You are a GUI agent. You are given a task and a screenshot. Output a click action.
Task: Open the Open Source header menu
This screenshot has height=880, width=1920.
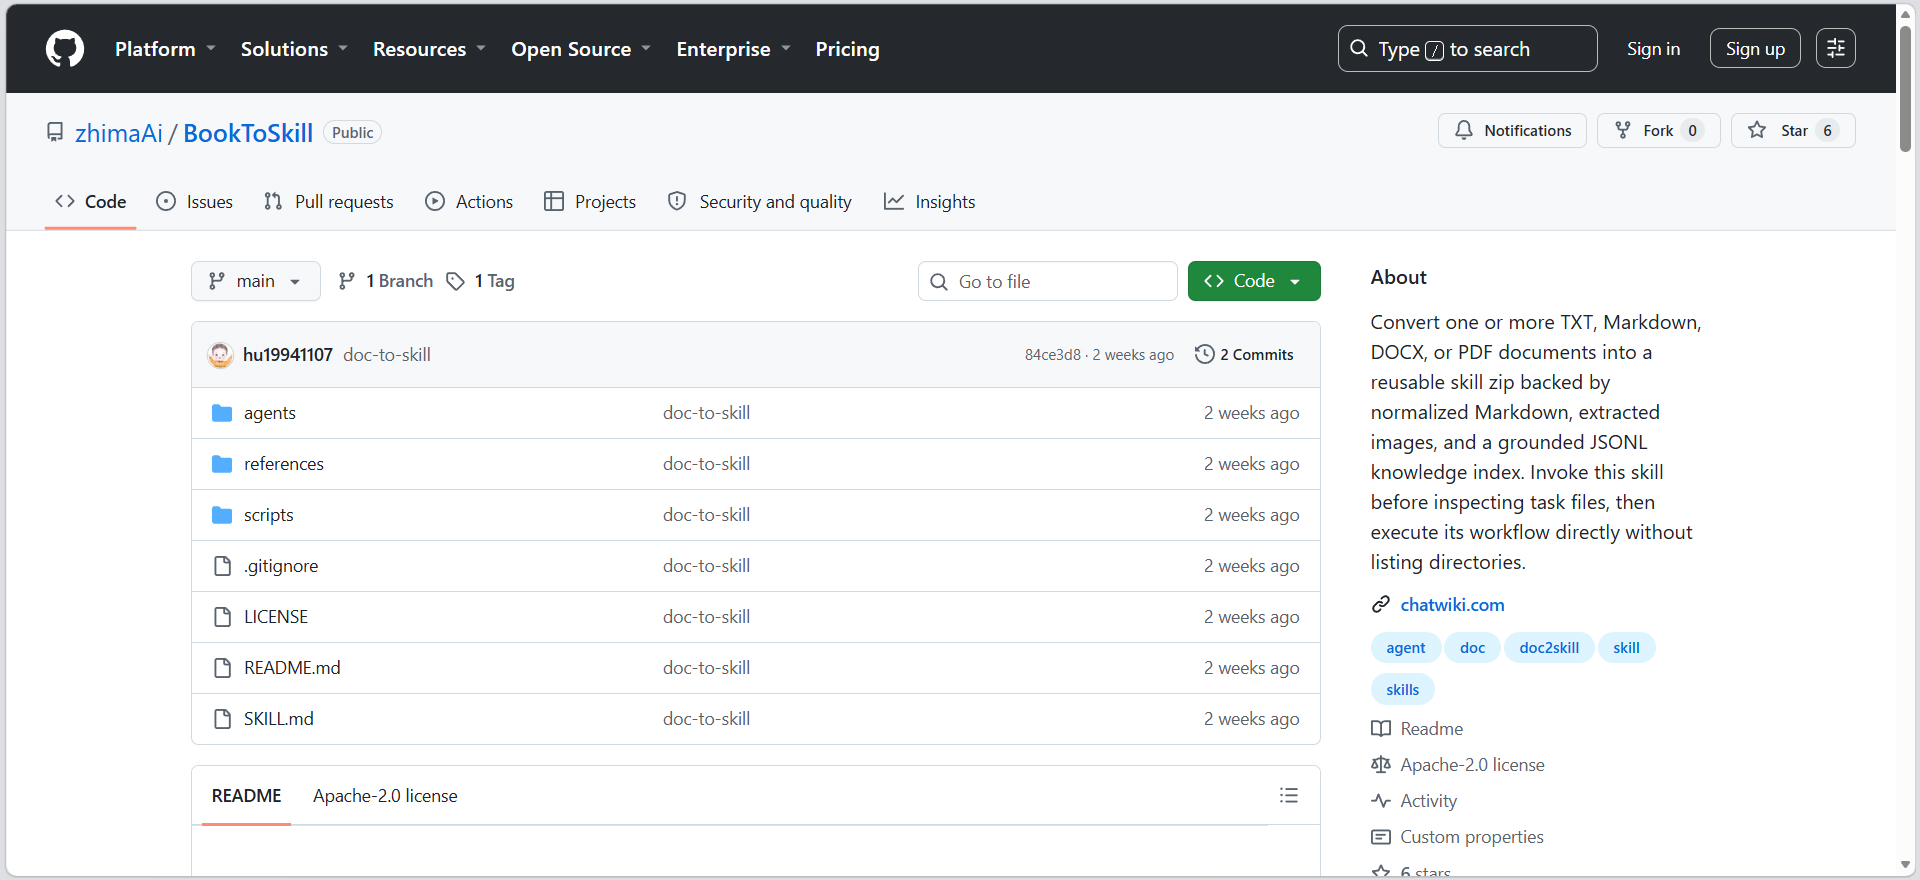coord(581,49)
